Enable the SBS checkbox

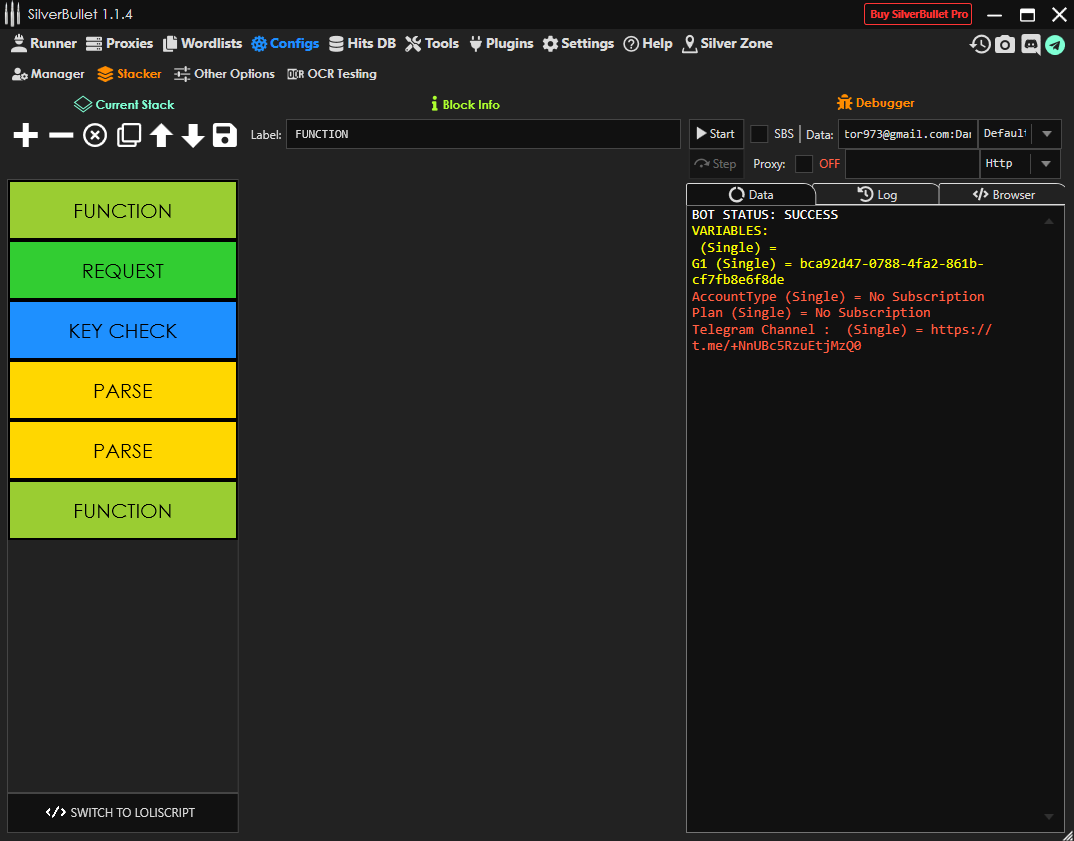click(x=760, y=134)
